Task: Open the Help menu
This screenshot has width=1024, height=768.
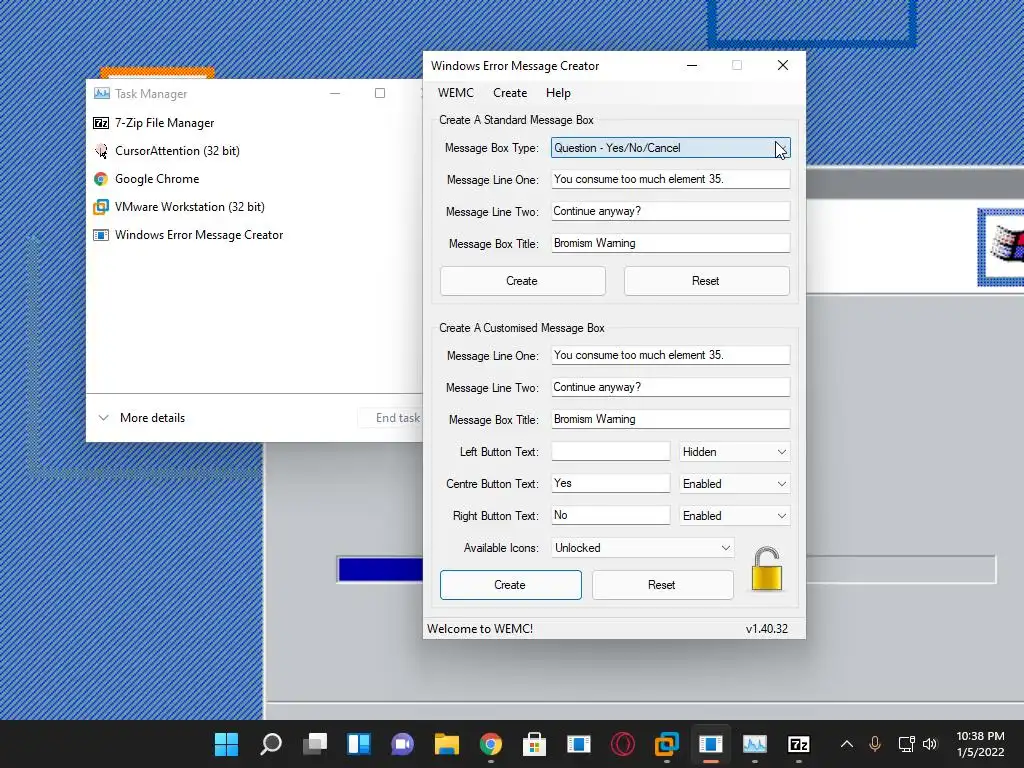Action: tap(558, 93)
